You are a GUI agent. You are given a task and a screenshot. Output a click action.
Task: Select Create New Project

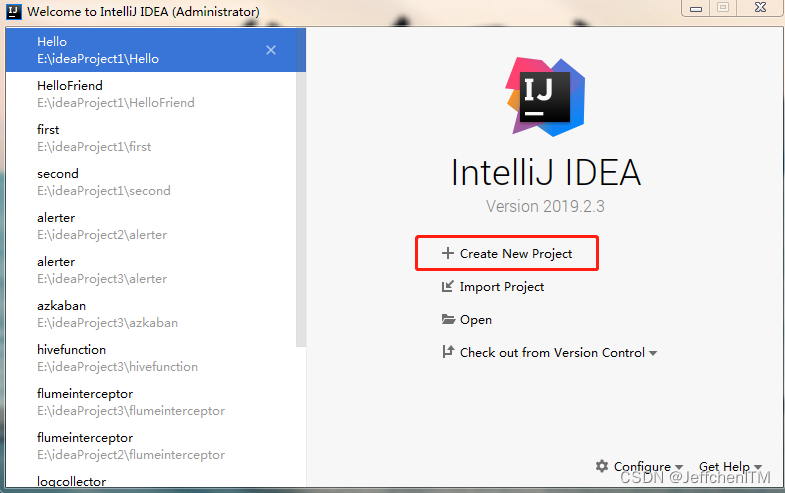[x=507, y=253]
